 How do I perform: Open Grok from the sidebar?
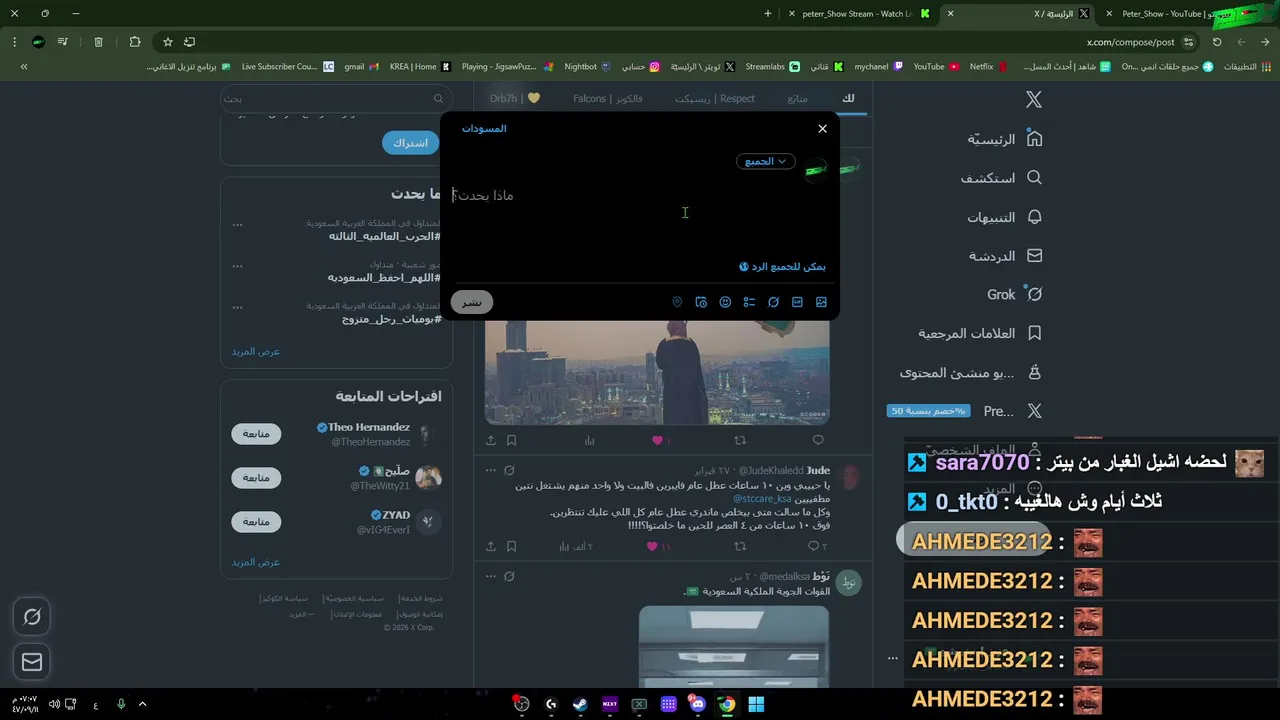(1015, 295)
